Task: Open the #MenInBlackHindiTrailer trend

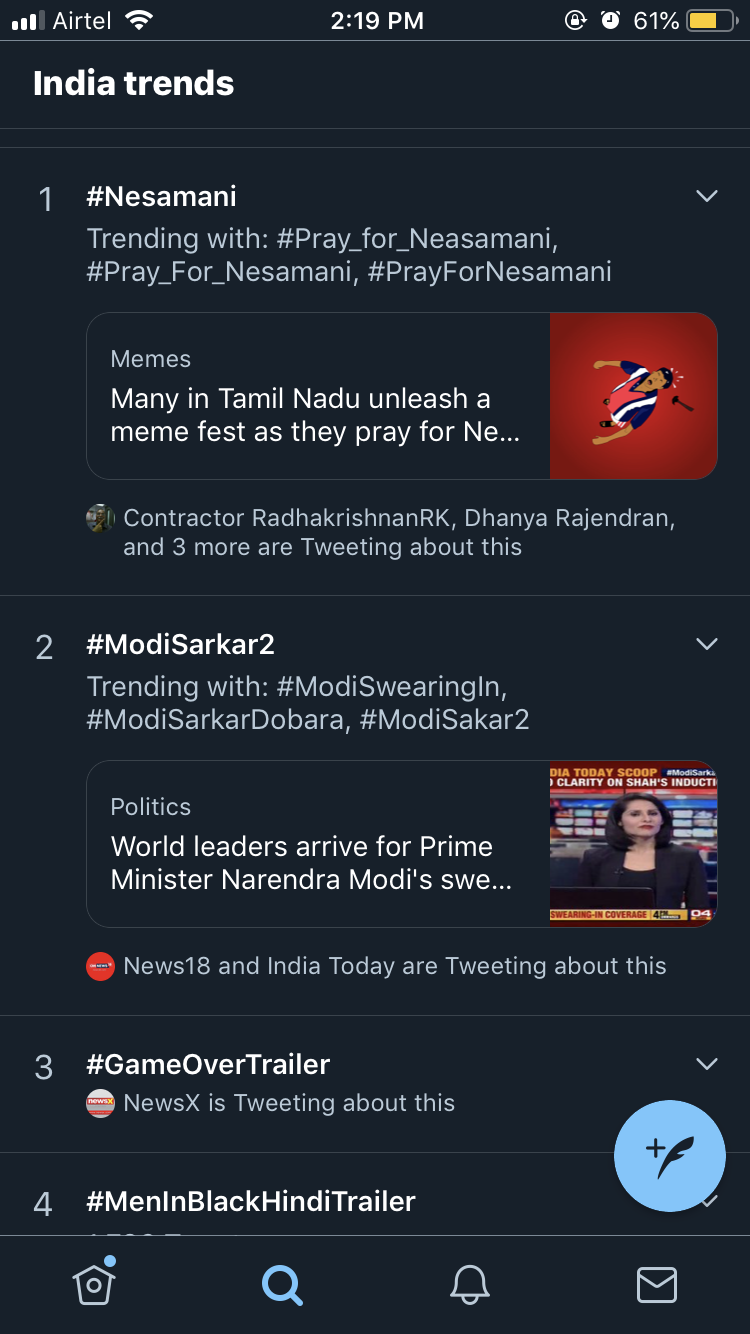Action: 250,1201
